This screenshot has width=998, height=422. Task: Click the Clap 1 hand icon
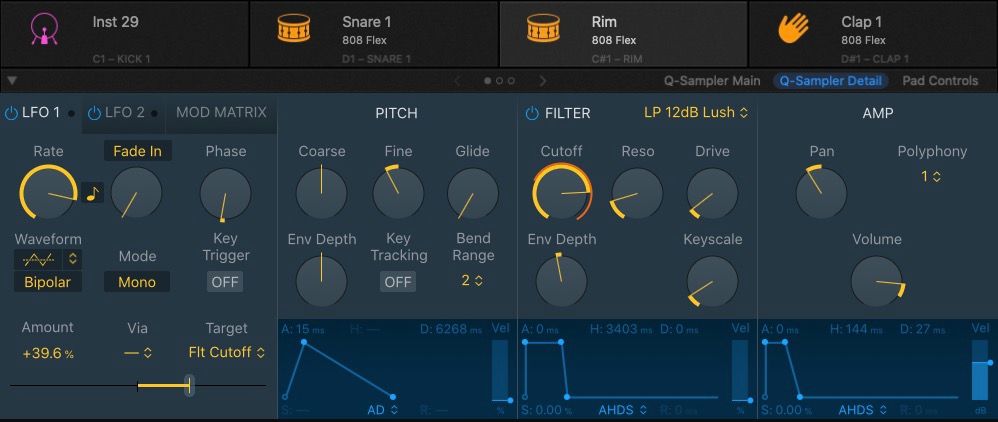(792, 31)
